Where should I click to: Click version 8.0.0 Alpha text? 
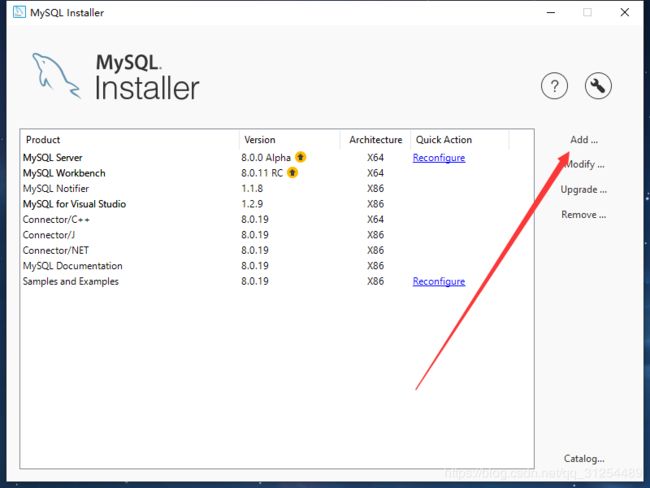266,158
